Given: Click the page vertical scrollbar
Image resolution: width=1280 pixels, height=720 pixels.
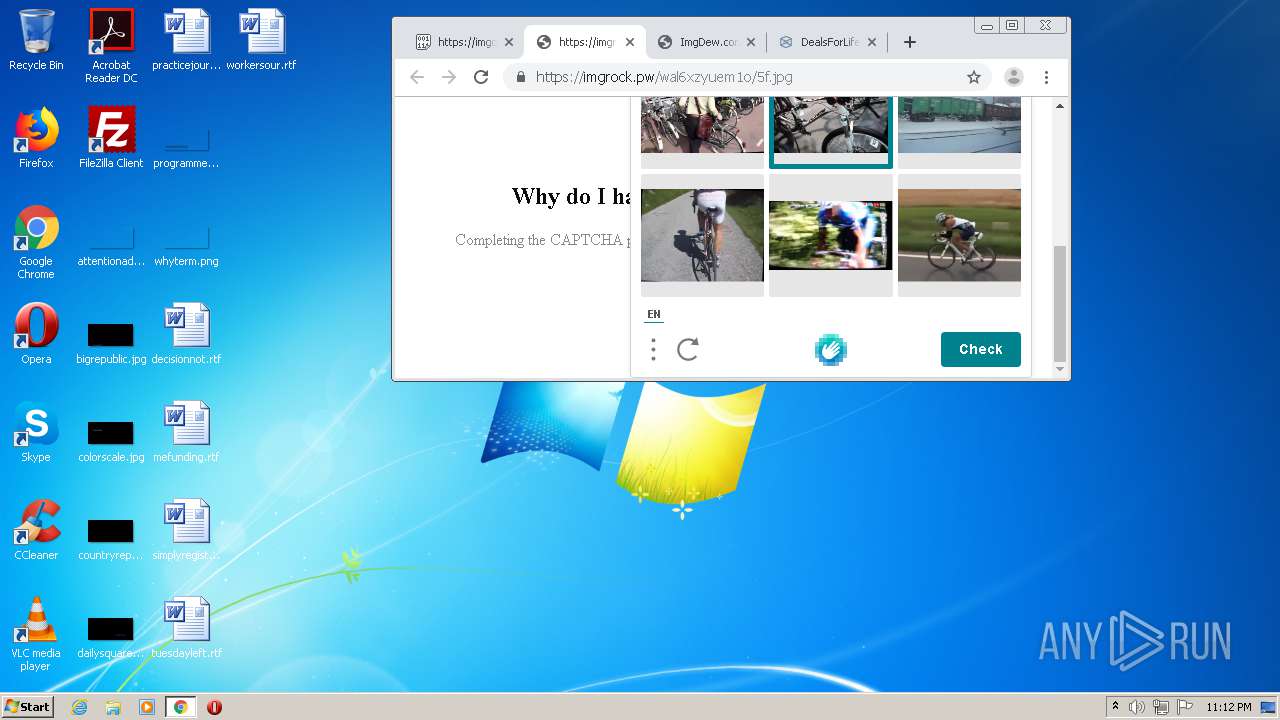Looking at the screenshot, I should point(1060,303).
